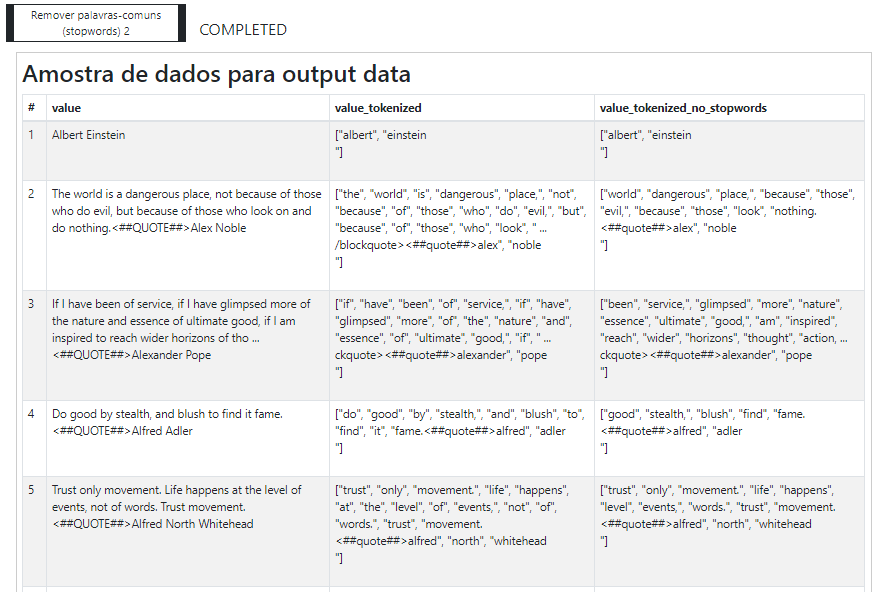The image size is (890, 592).
Task: Select the 'Amostra de dados para output data' heading
Action: coord(216,74)
